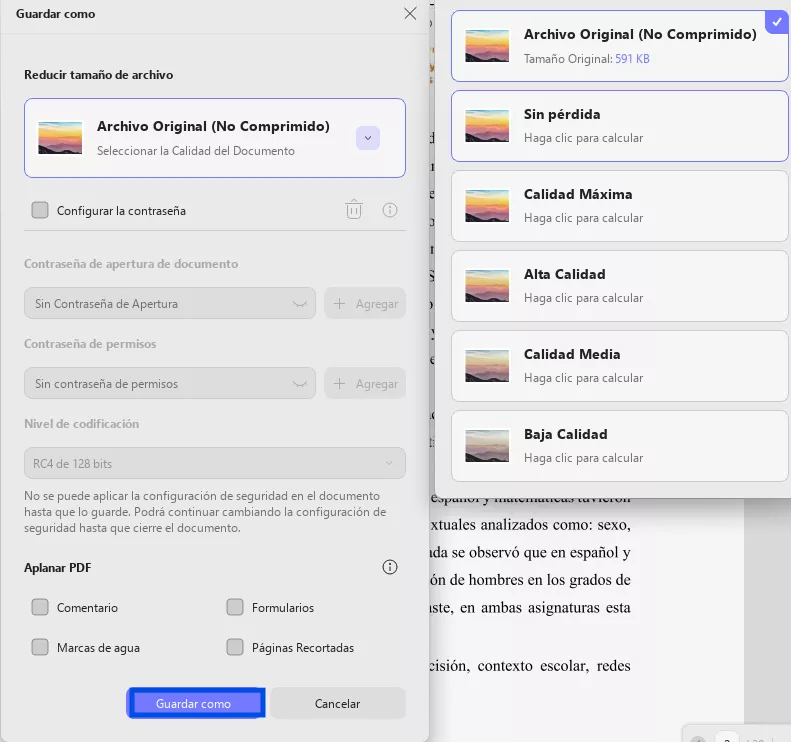Click the Aplanar PDF info icon

click(x=390, y=567)
